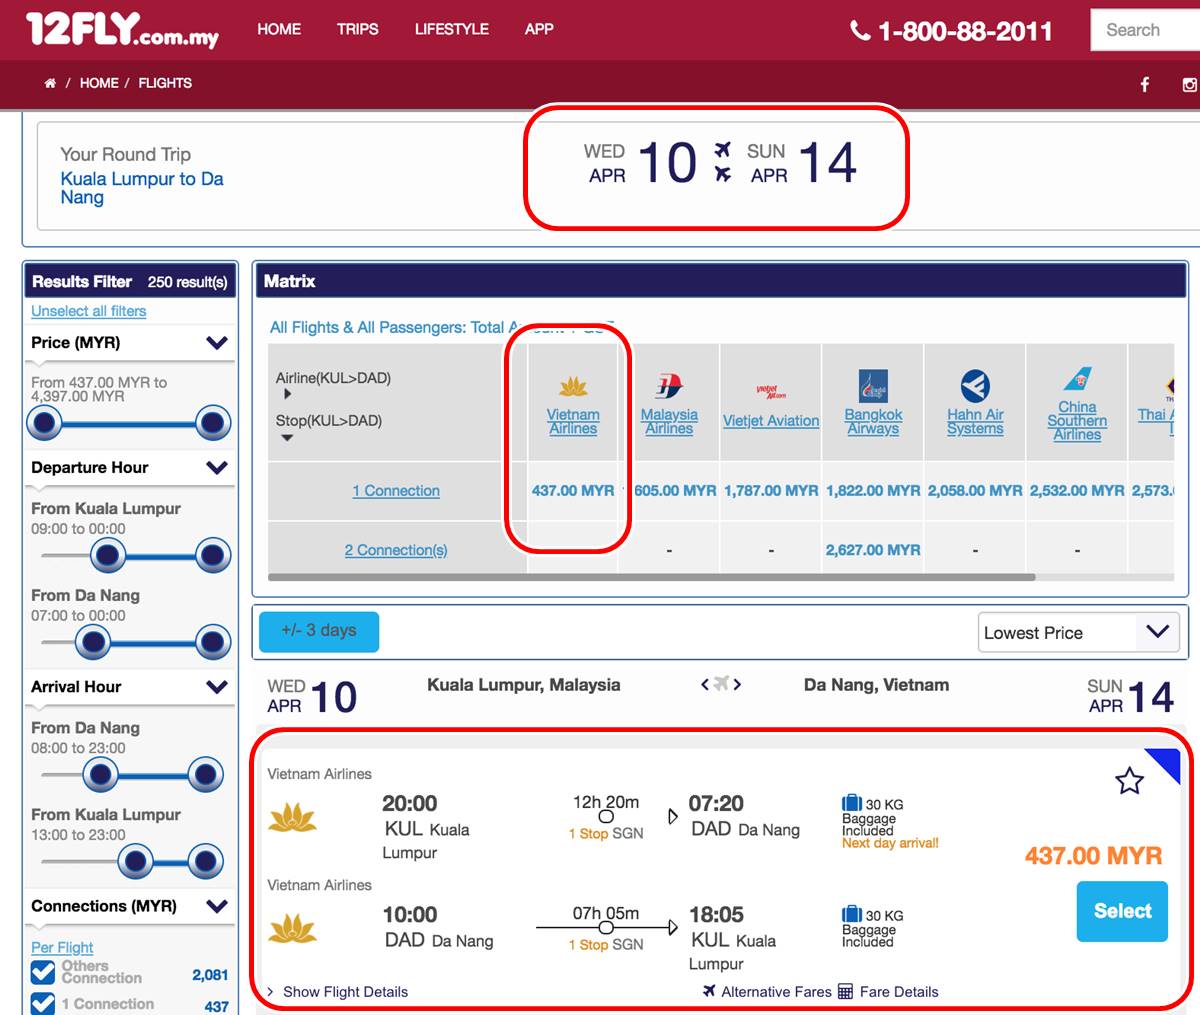The image size is (1200, 1015).
Task: Open the Facebook icon link
Action: click(1145, 85)
